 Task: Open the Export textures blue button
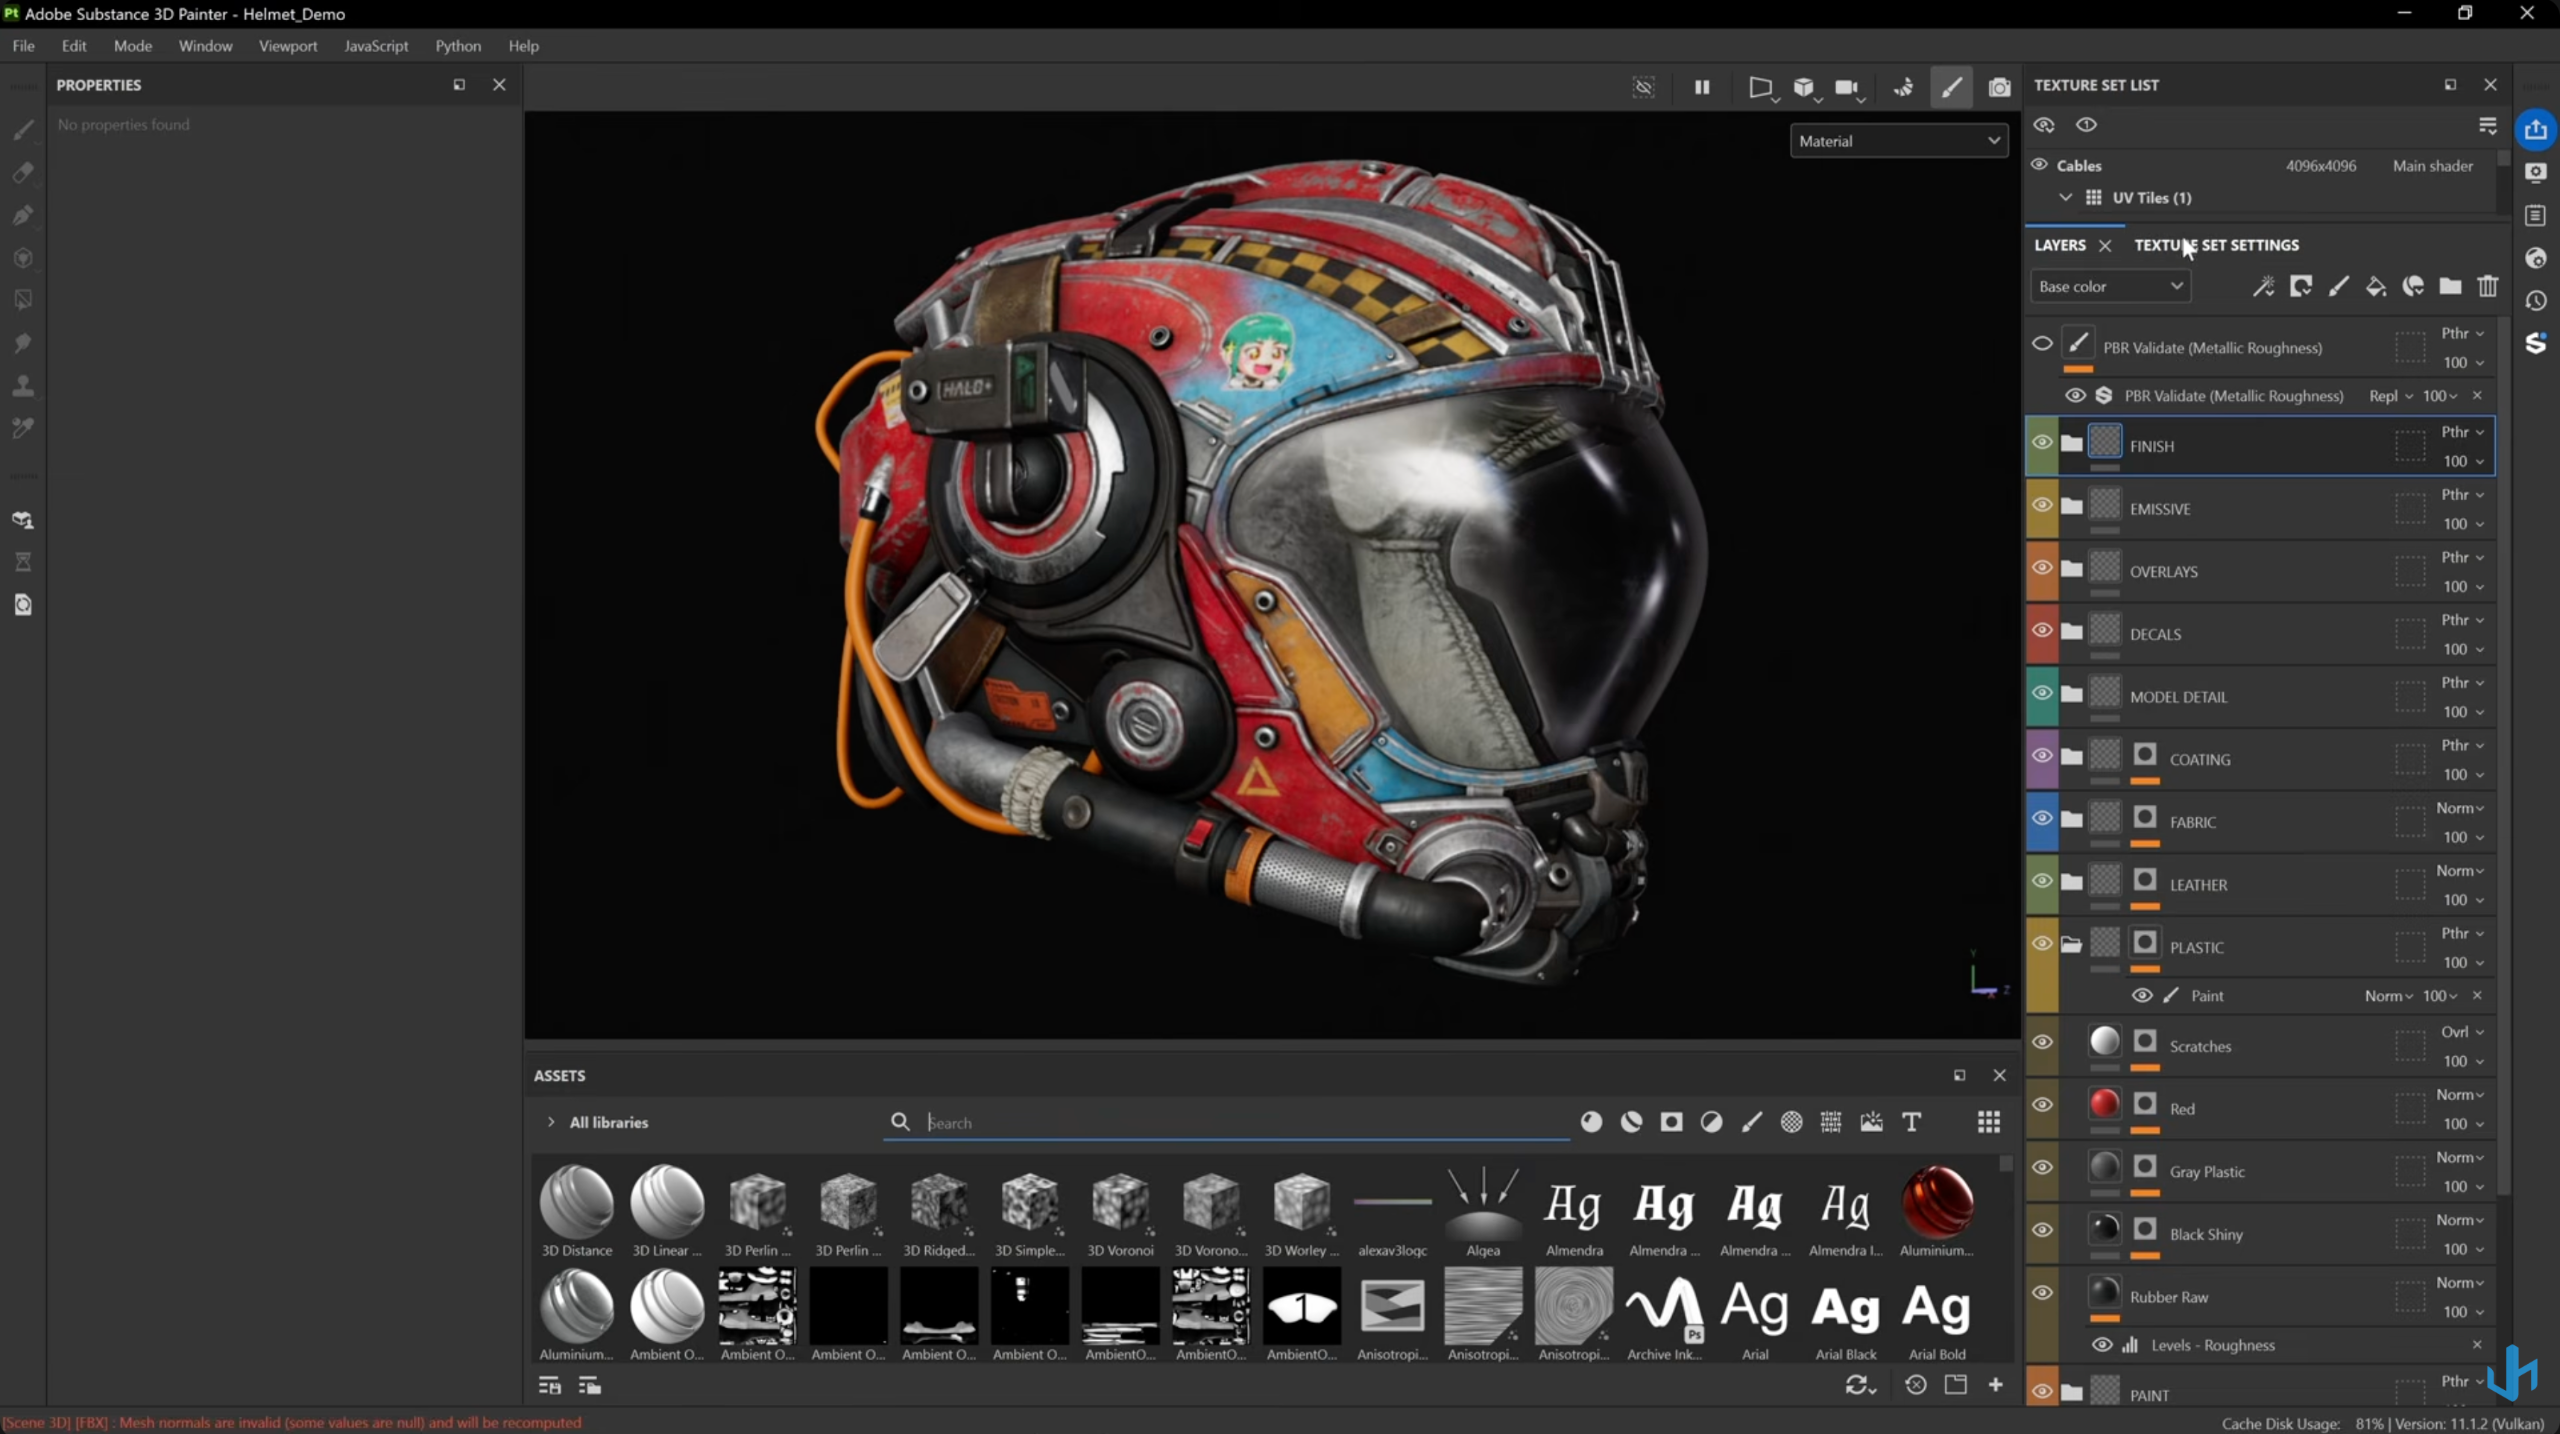point(2536,130)
